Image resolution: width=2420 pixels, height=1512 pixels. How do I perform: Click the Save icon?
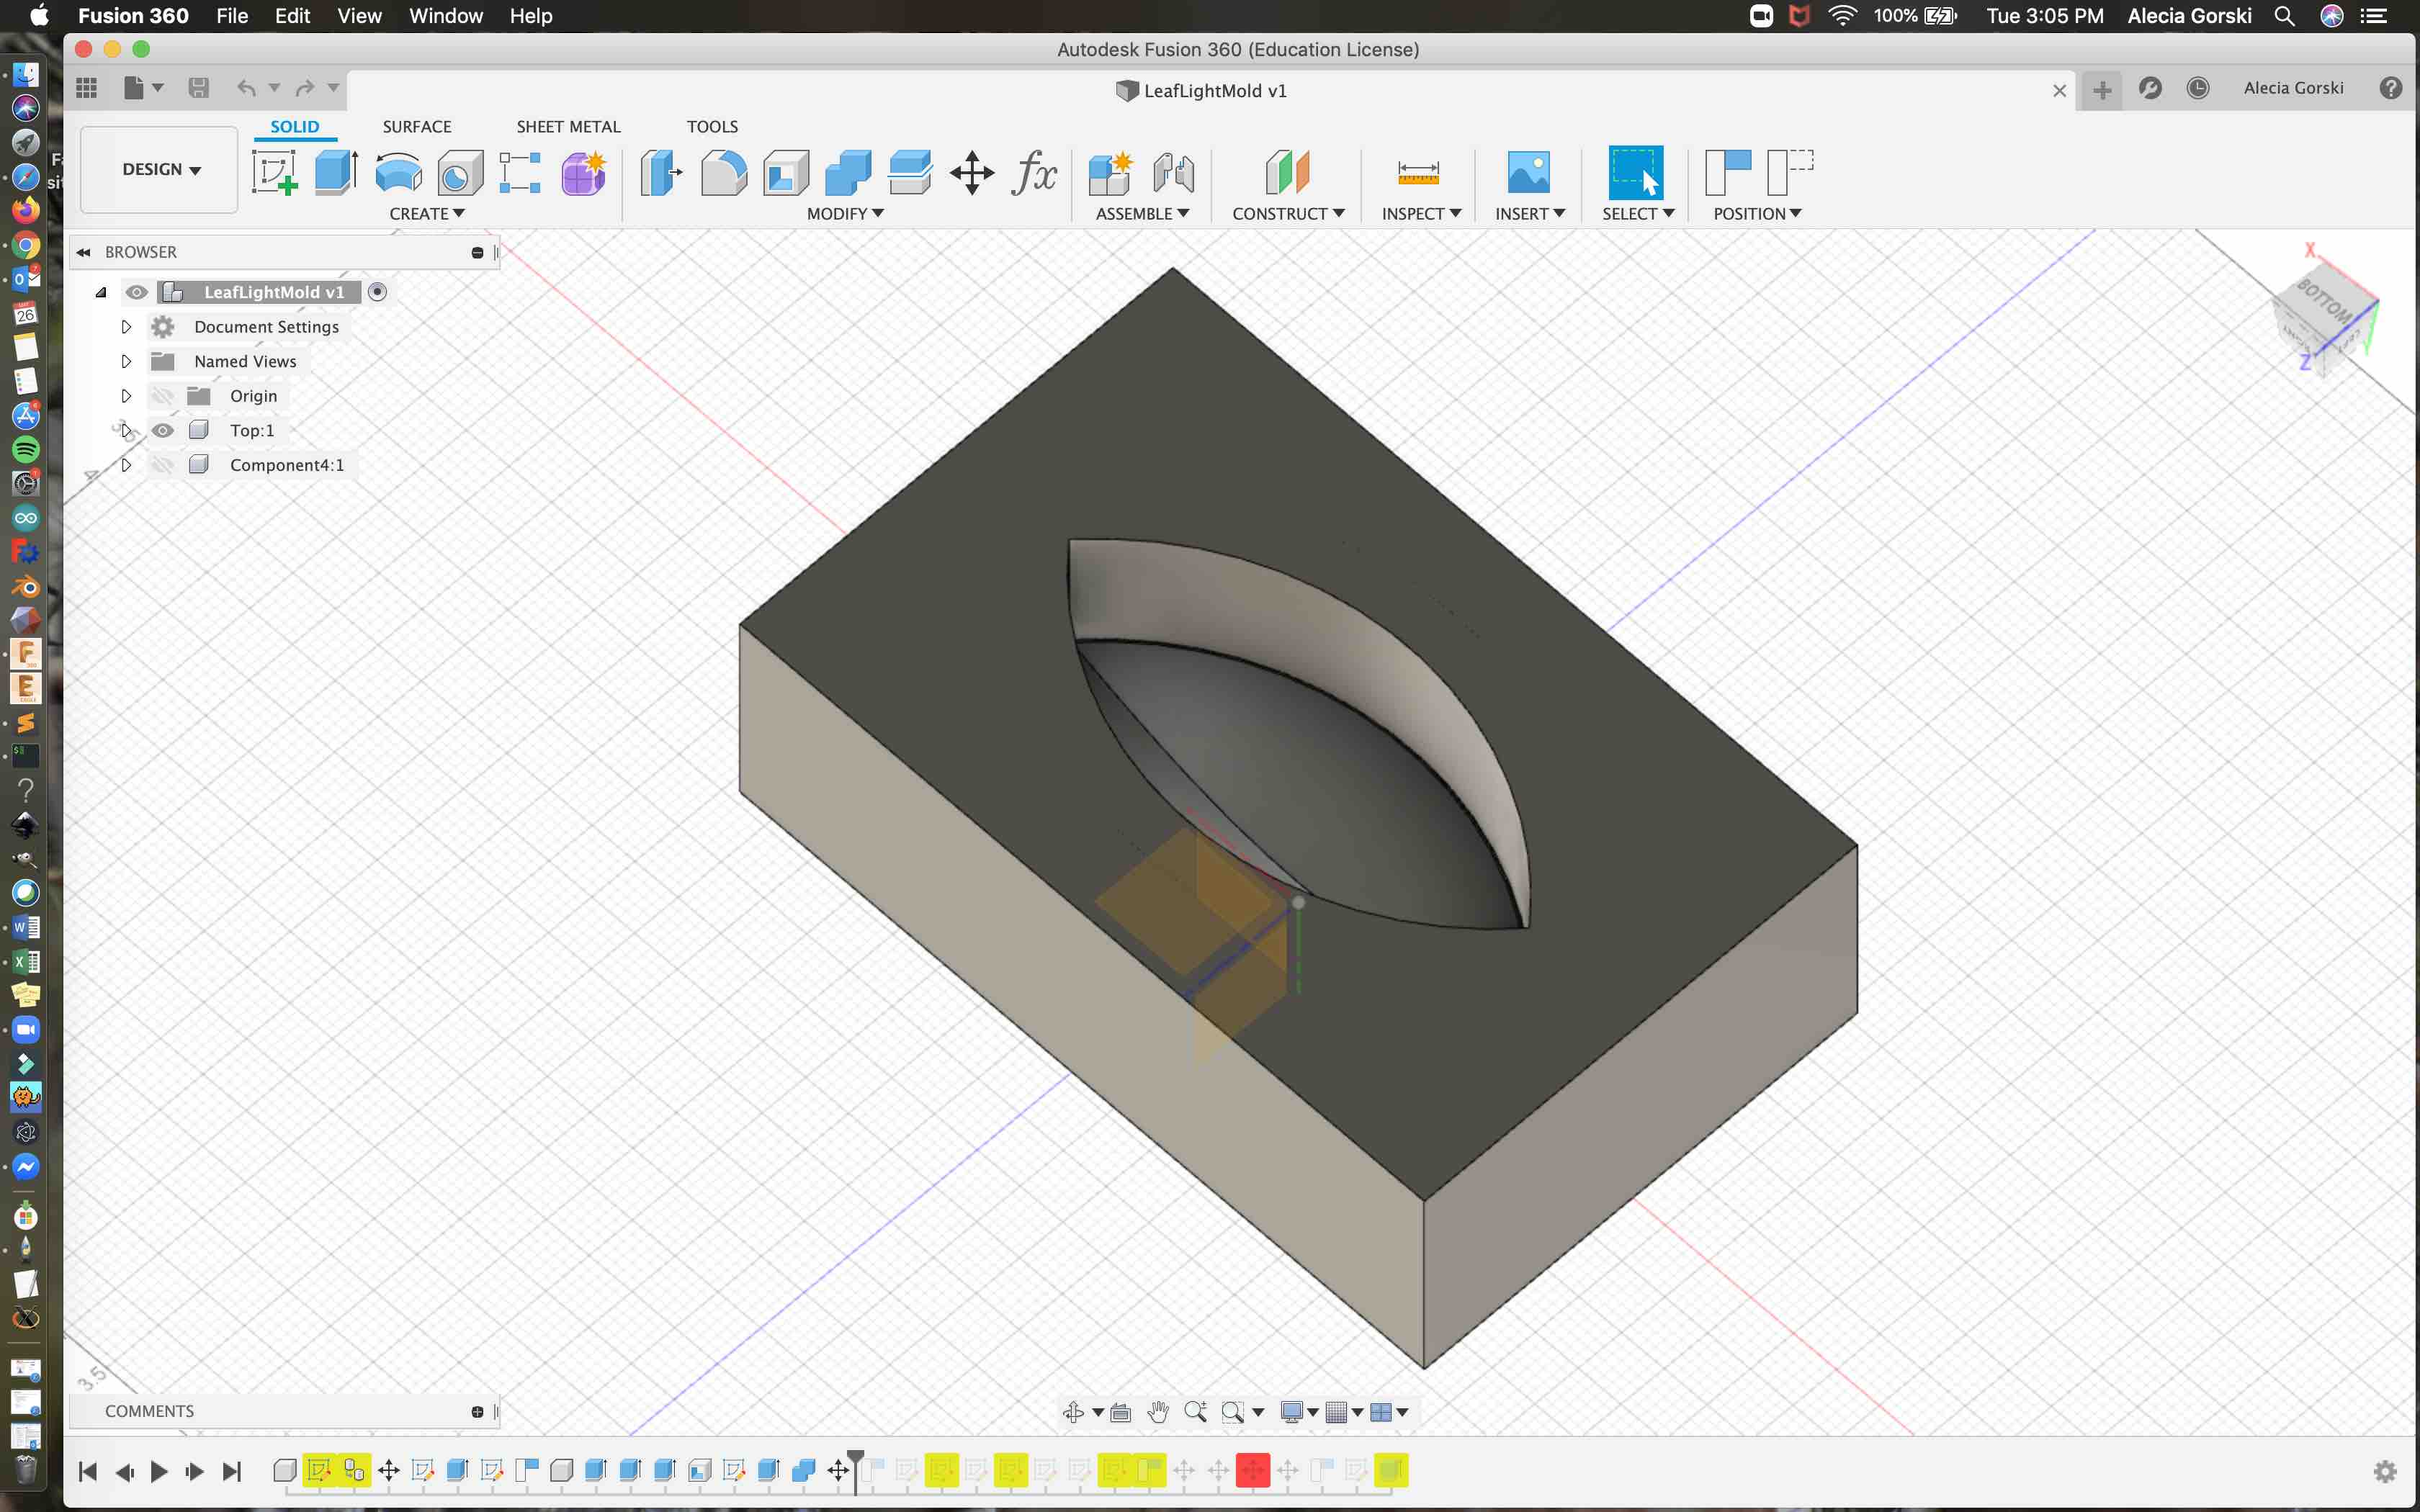point(199,88)
